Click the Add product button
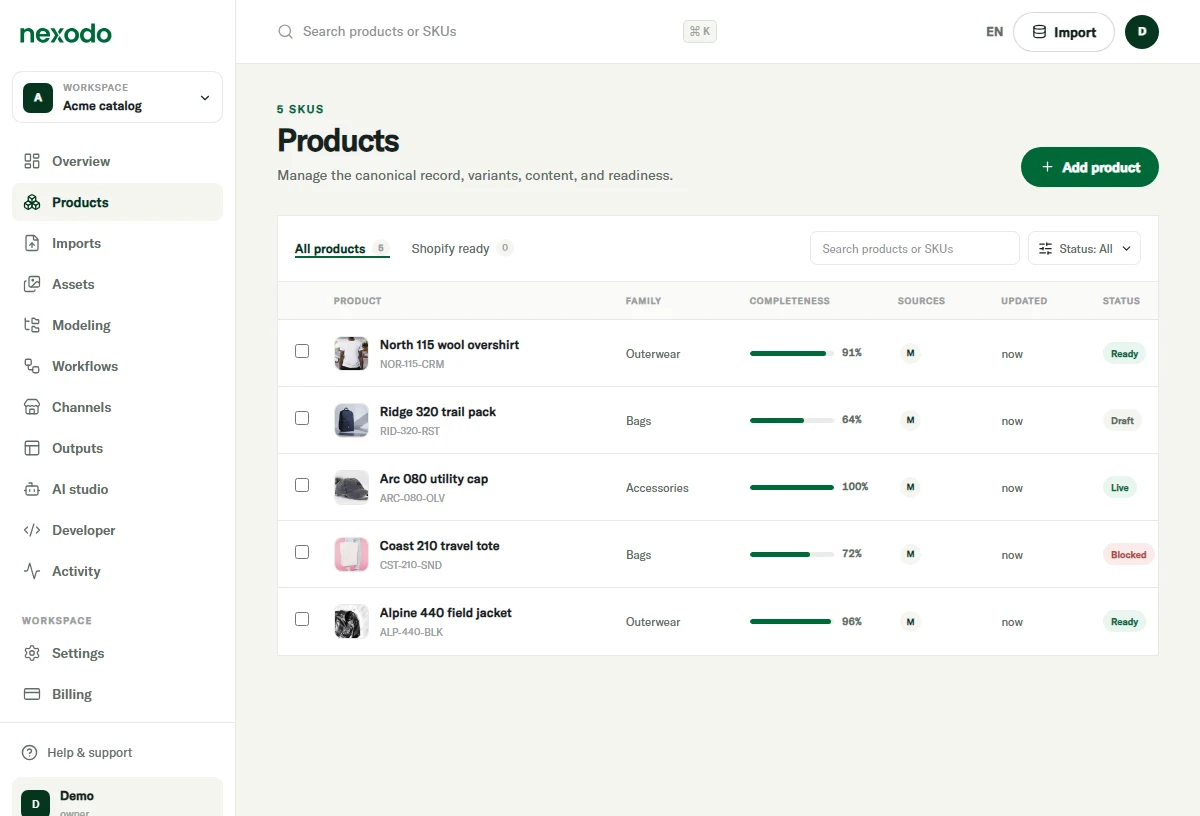 pyautogui.click(x=1090, y=167)
